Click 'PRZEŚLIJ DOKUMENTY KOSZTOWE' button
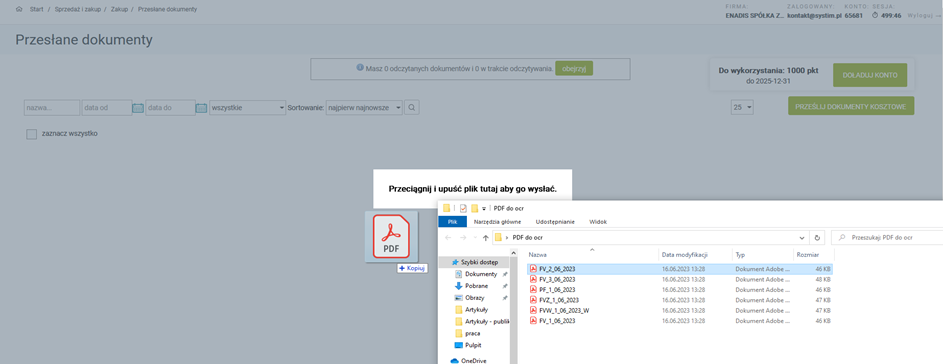The image size is (943, 364). click(851, 106)
